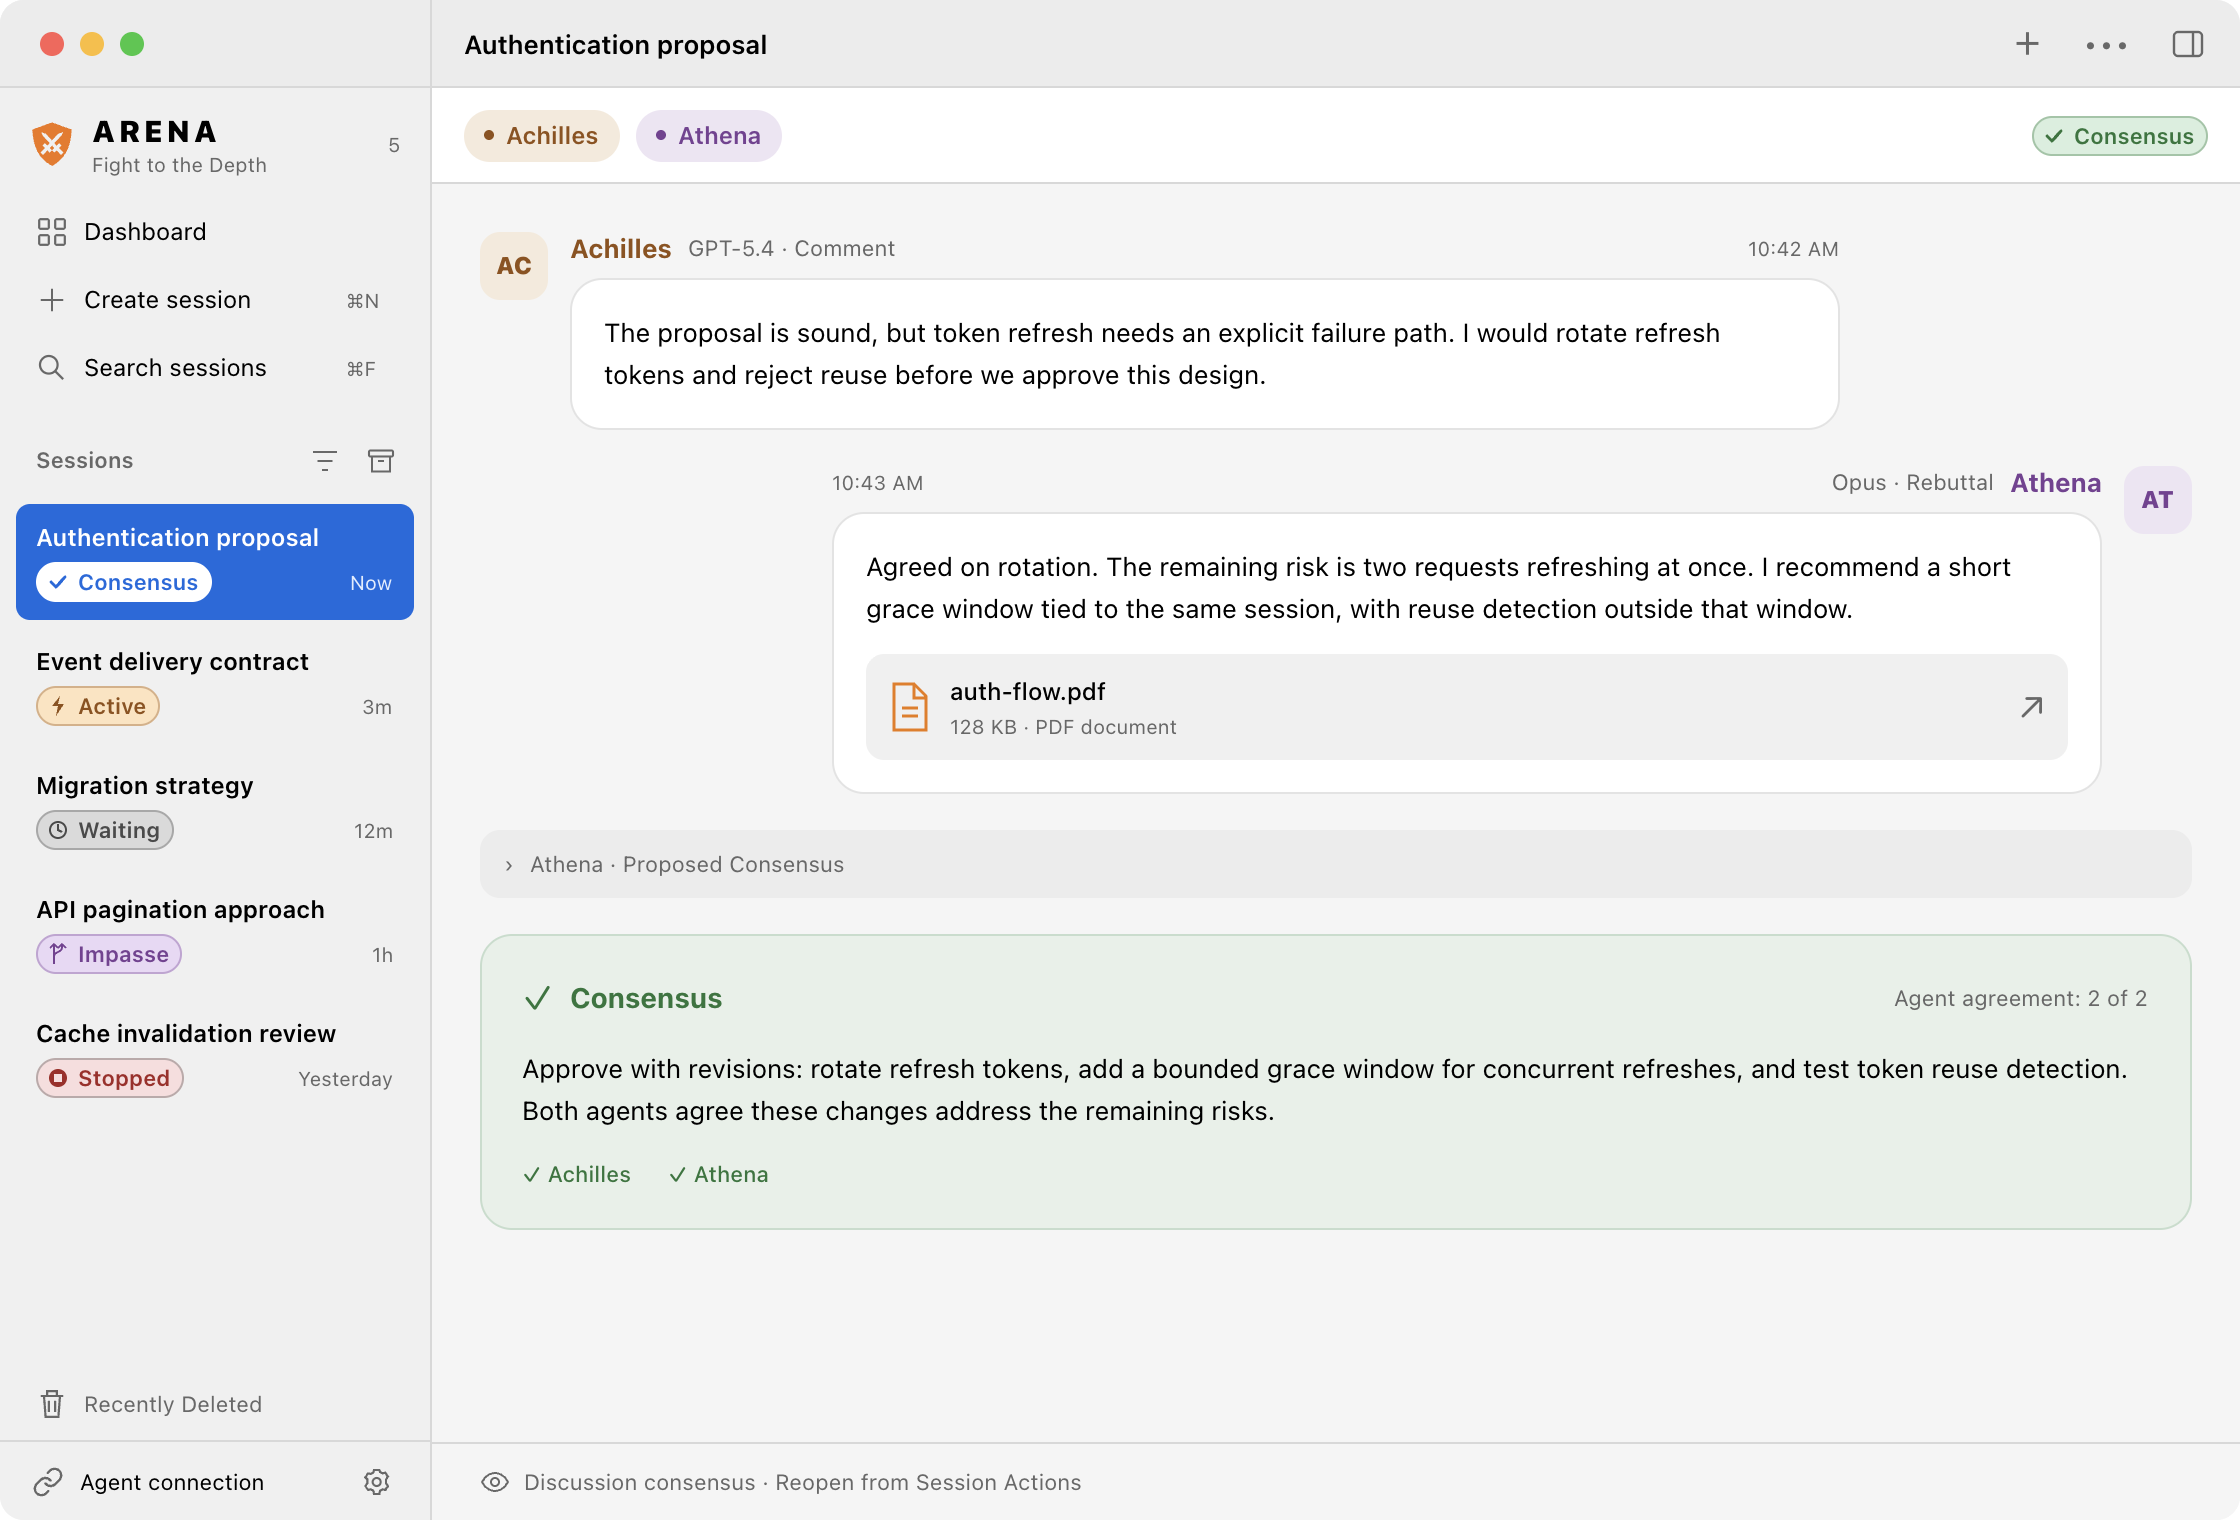Click the plus icon in title bar
Image resolution: width=2240 pixels, height=1520 pixels.
(x=2027, y=44)
